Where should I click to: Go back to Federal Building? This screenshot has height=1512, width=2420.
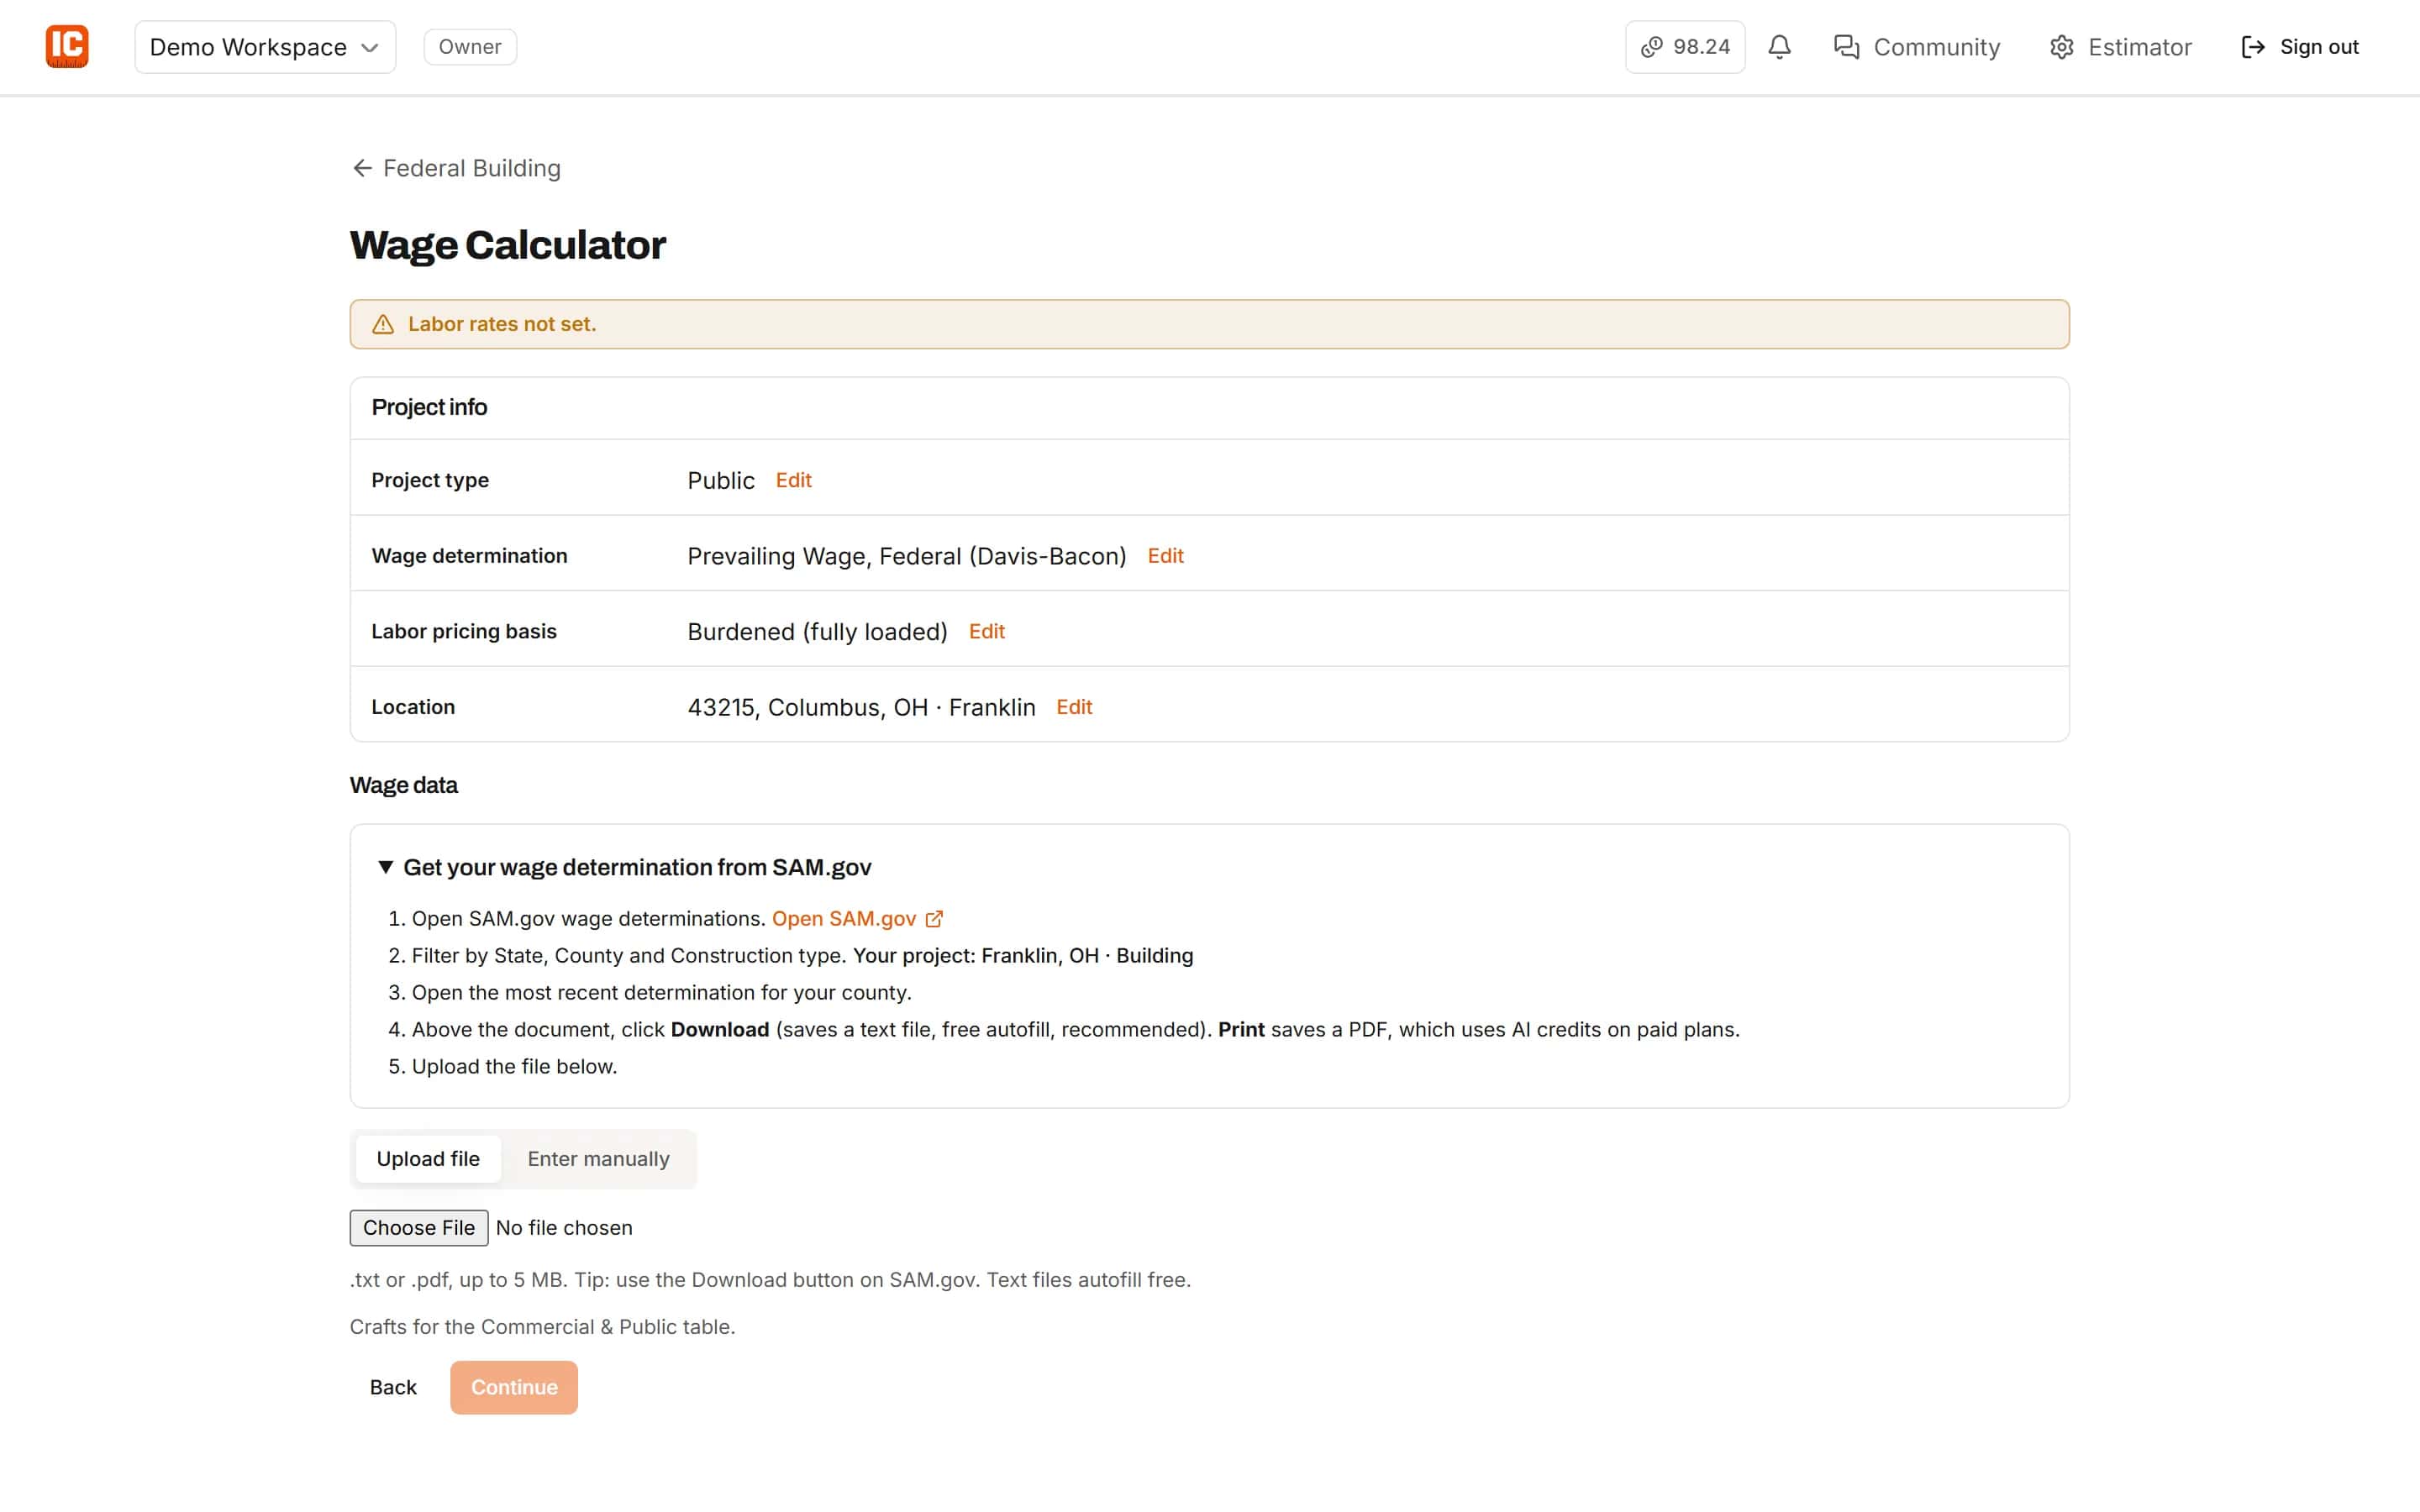point(456,168)
